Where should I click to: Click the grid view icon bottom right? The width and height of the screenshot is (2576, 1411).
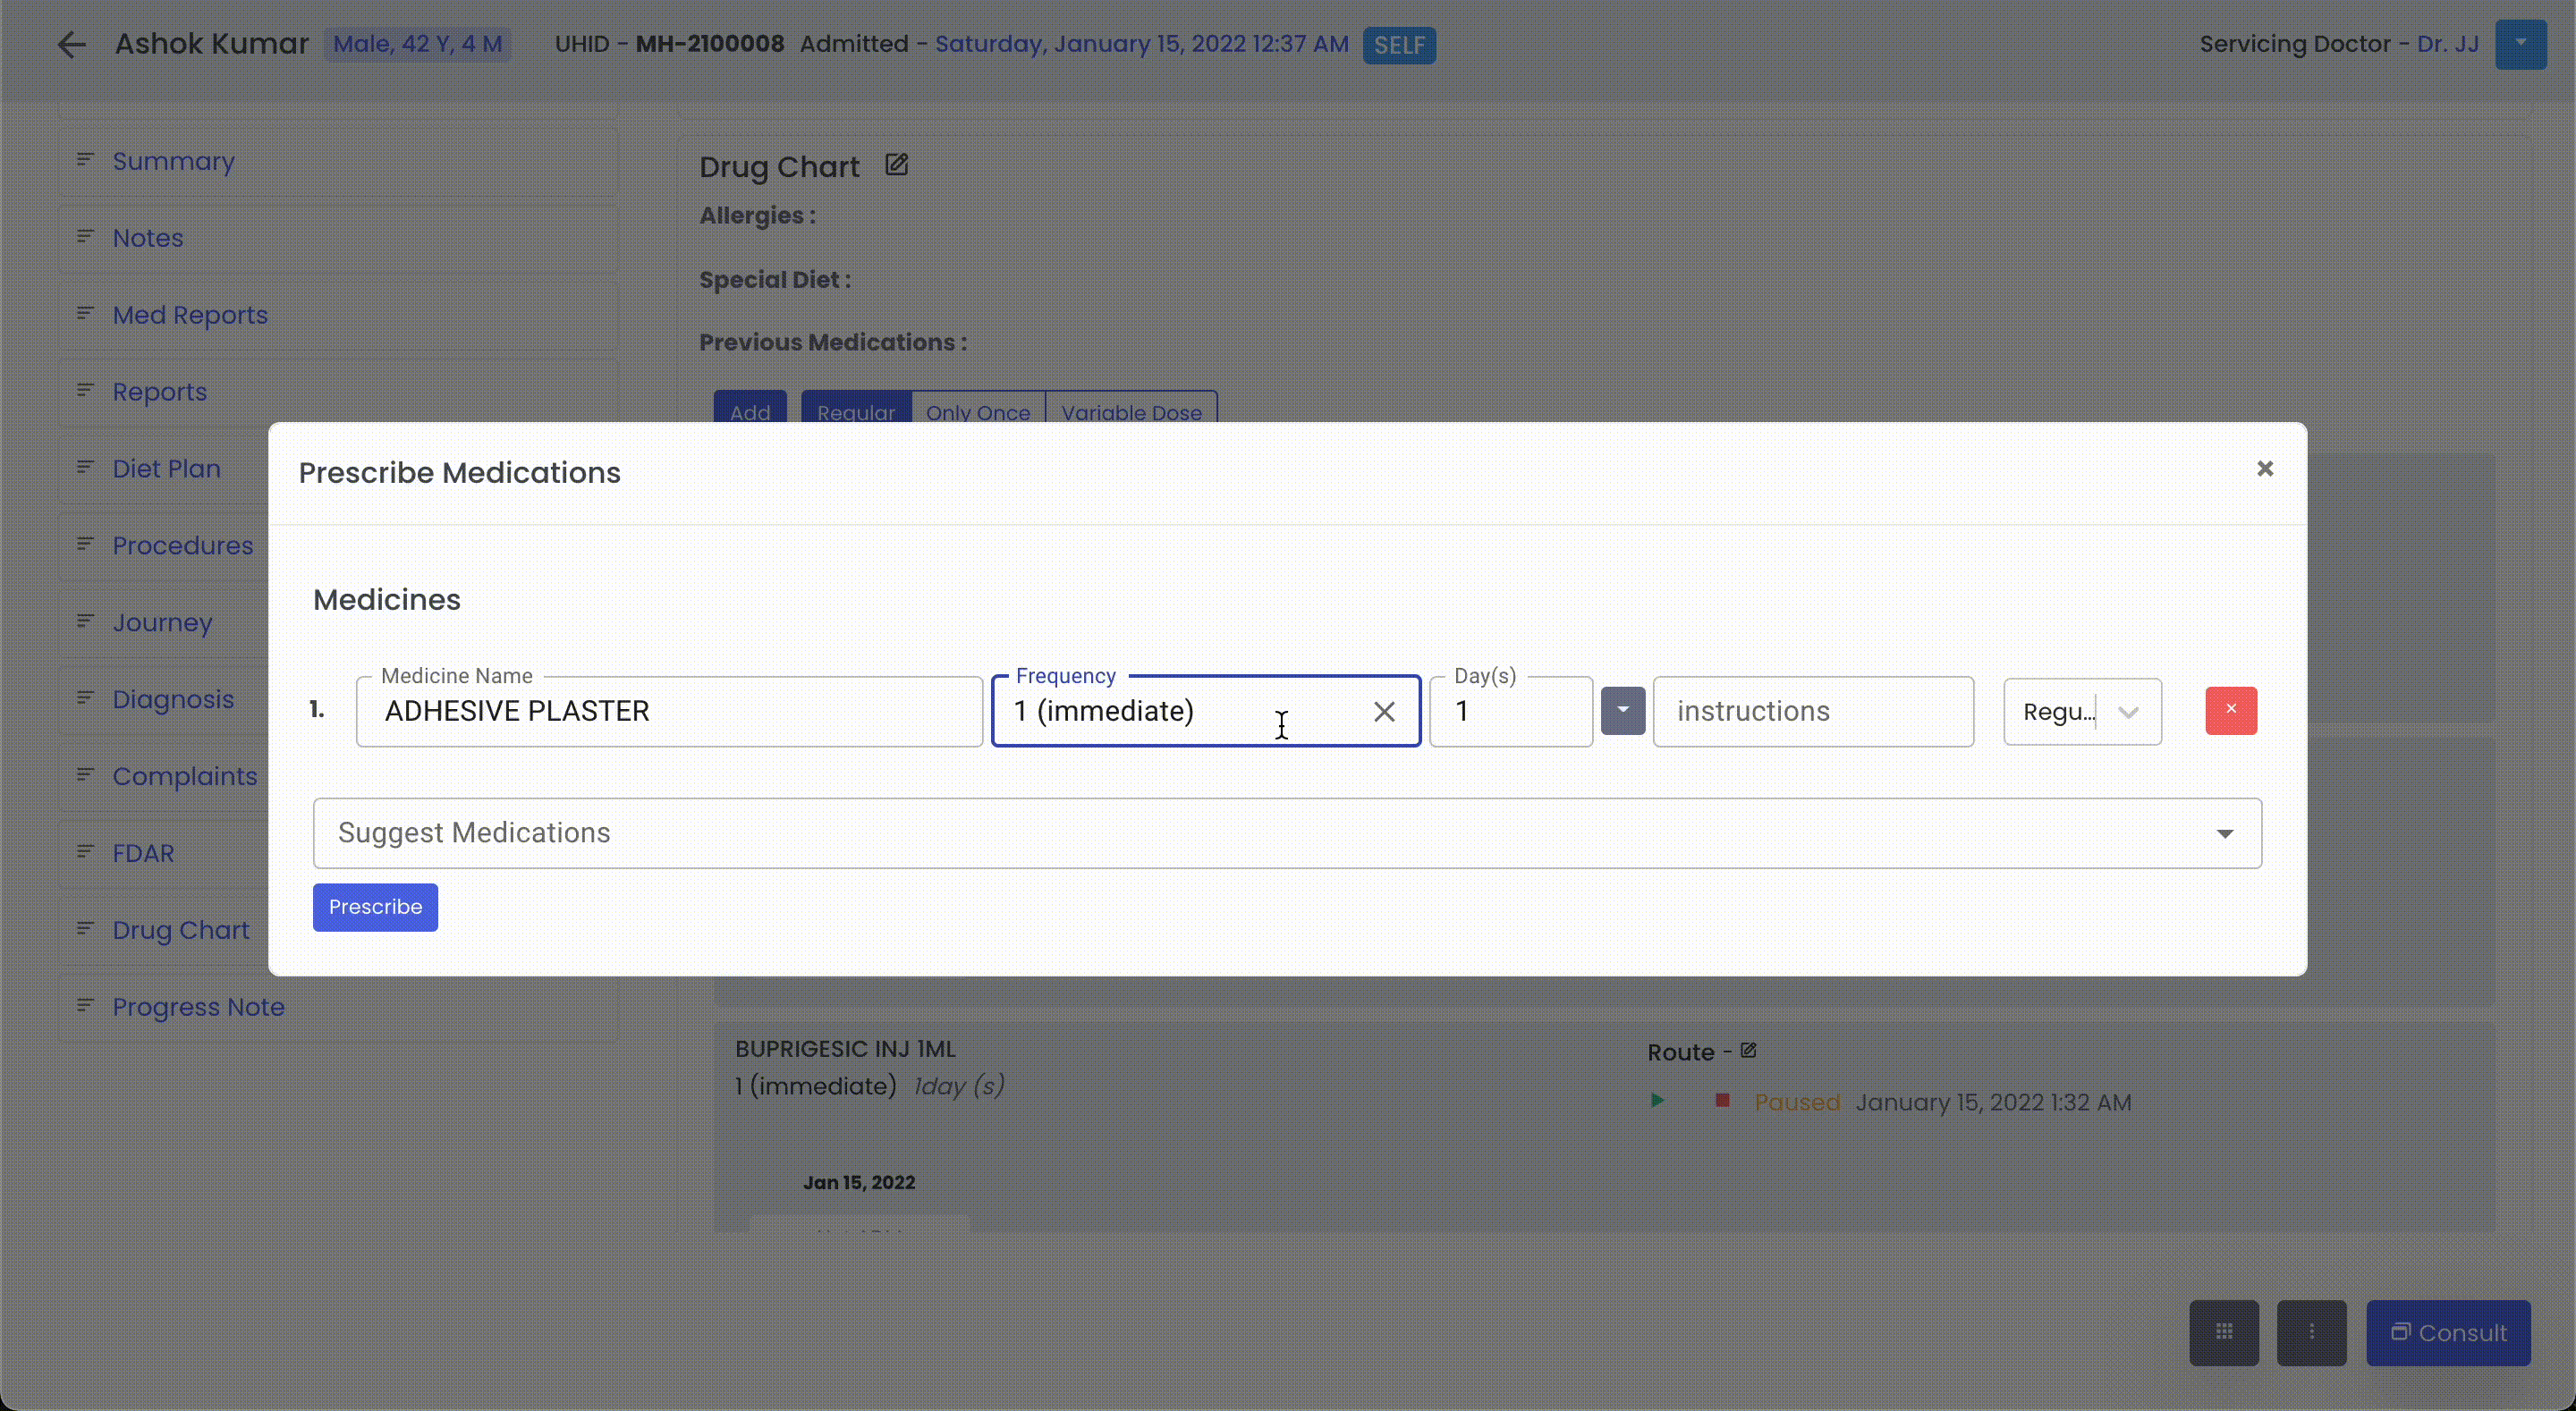[x=2224, y=1333]
